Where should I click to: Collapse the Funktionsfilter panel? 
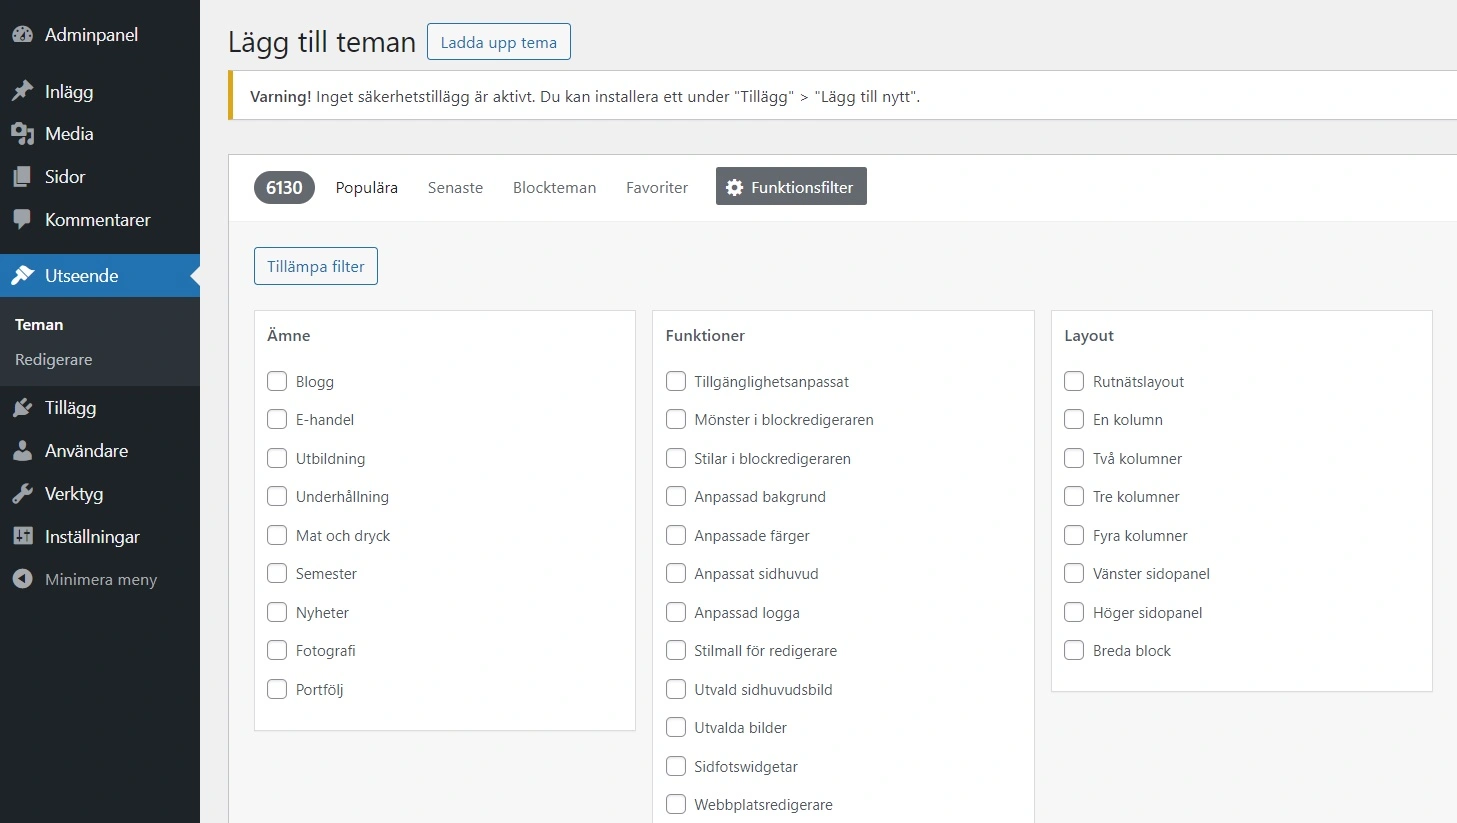[x=791, y=186]
